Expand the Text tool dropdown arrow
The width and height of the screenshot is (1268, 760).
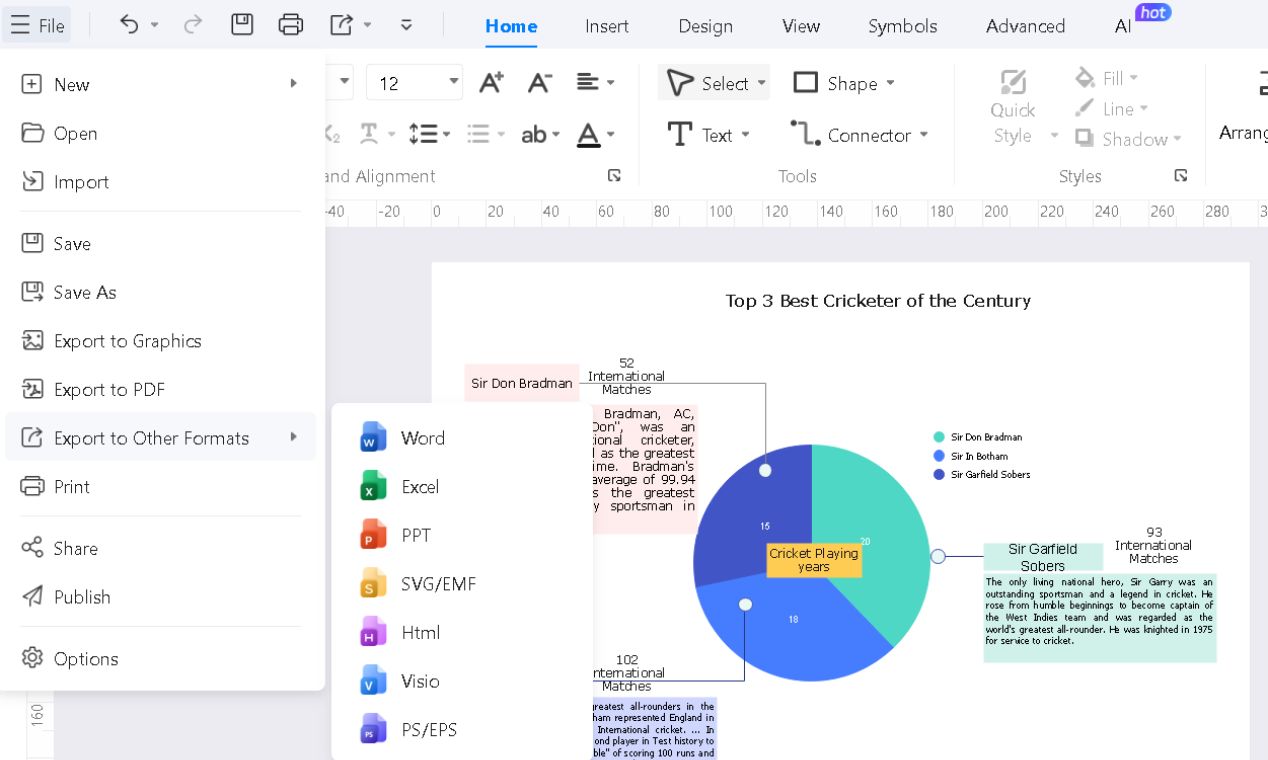(x=745, y=135)
